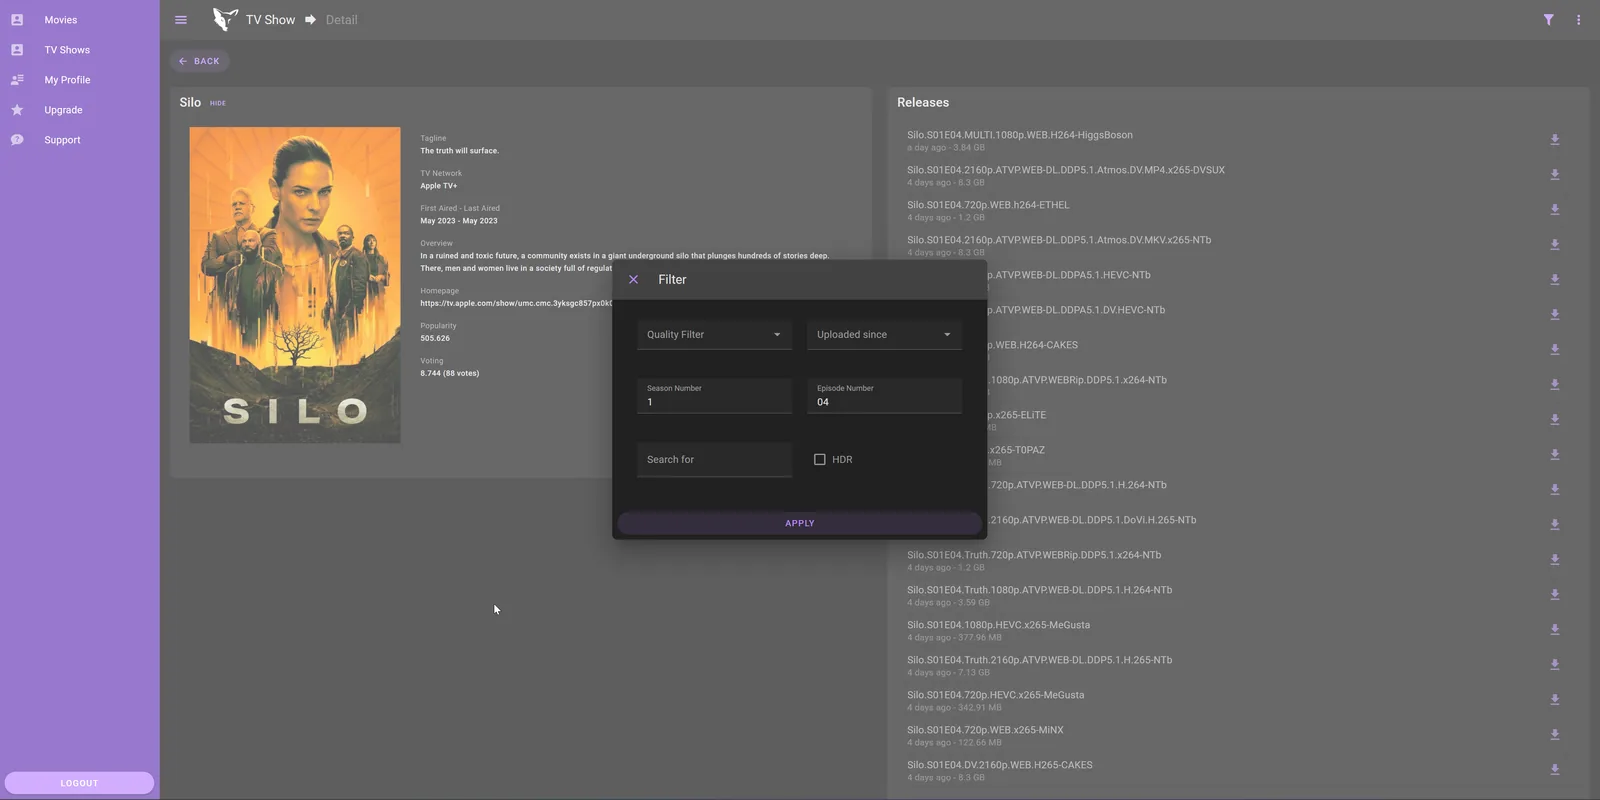The width and height of the screenshot is (1600, 800).
Task: Download the x265-ELiTE release
Action: click(1554, 420)
